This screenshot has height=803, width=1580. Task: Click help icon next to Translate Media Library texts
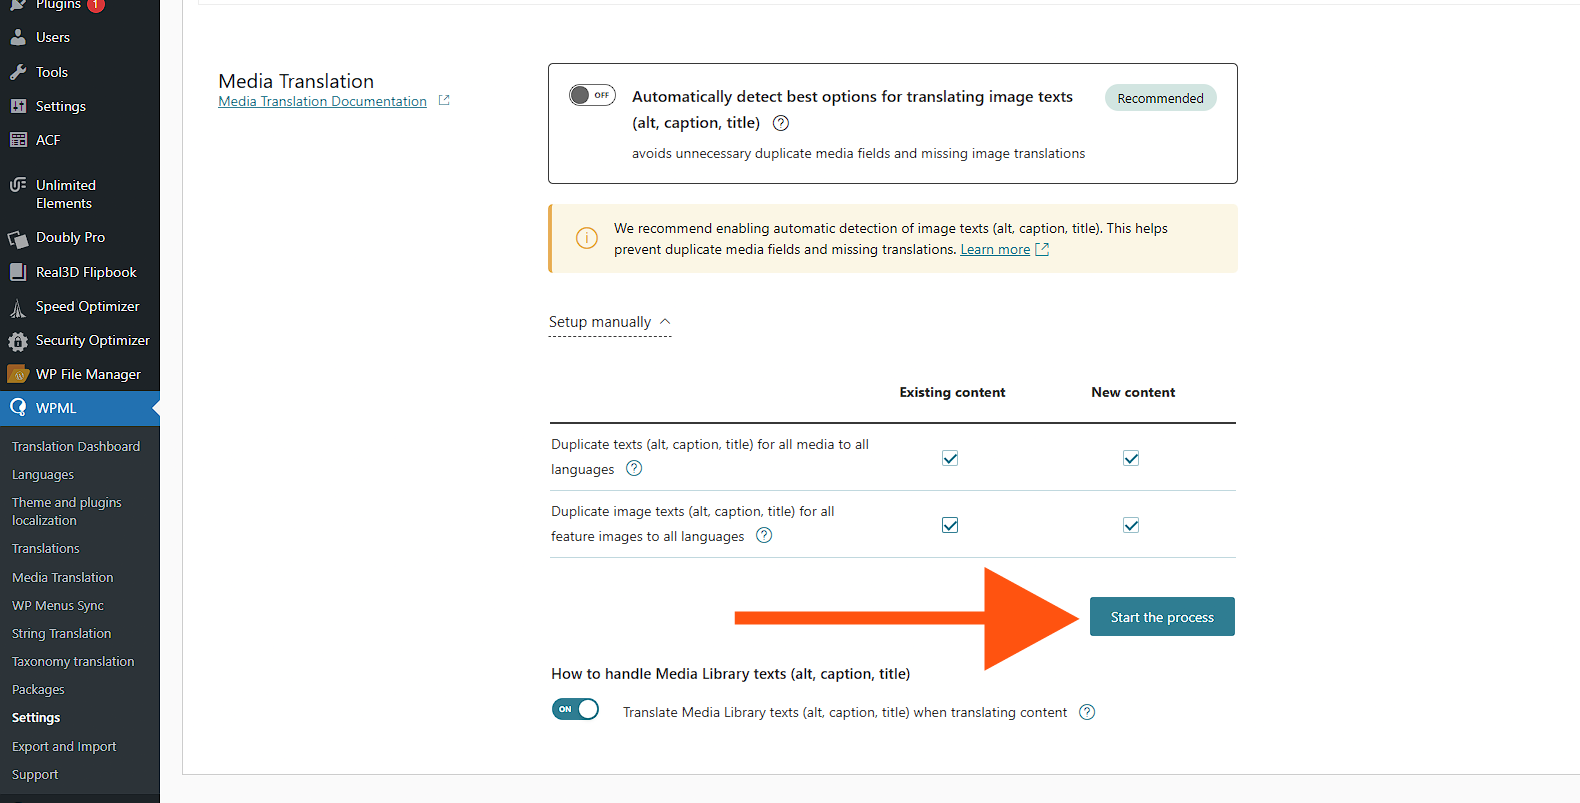pyautogui.click(x=1087, y=712)
